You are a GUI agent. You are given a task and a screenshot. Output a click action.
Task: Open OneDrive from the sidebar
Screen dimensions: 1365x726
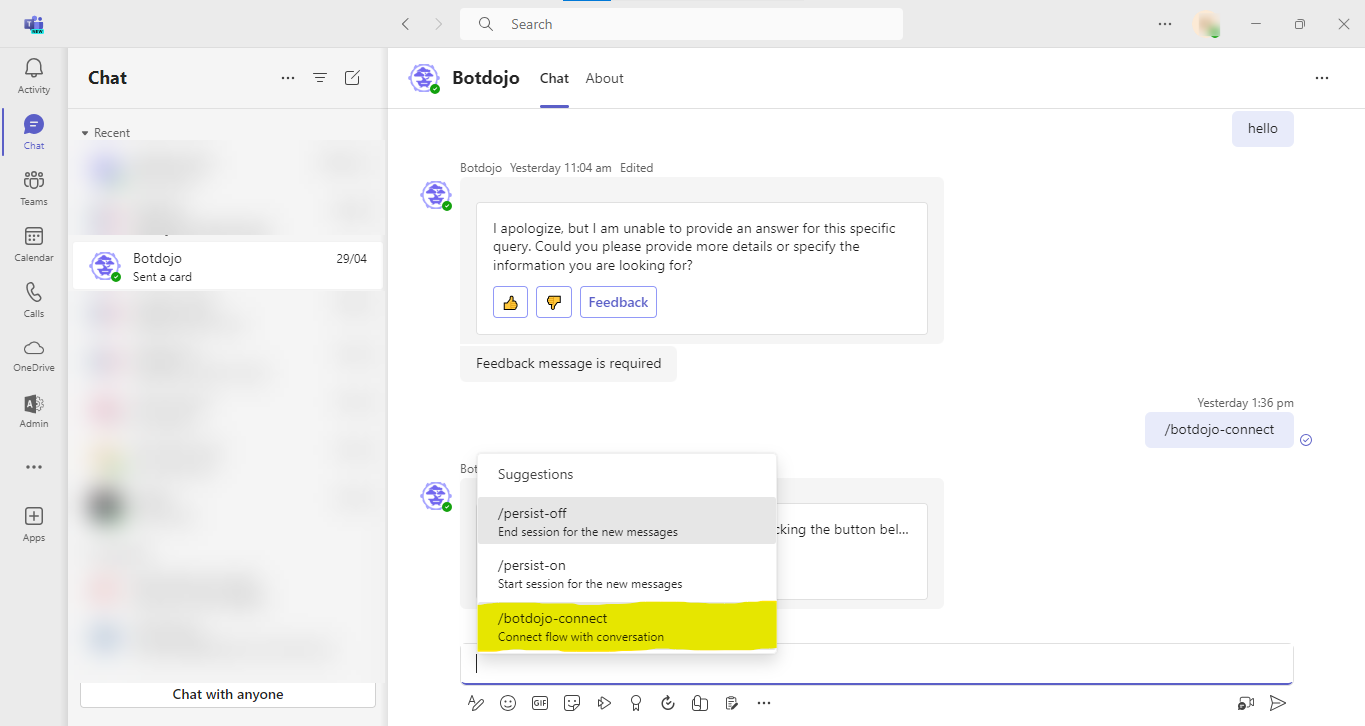34,355
